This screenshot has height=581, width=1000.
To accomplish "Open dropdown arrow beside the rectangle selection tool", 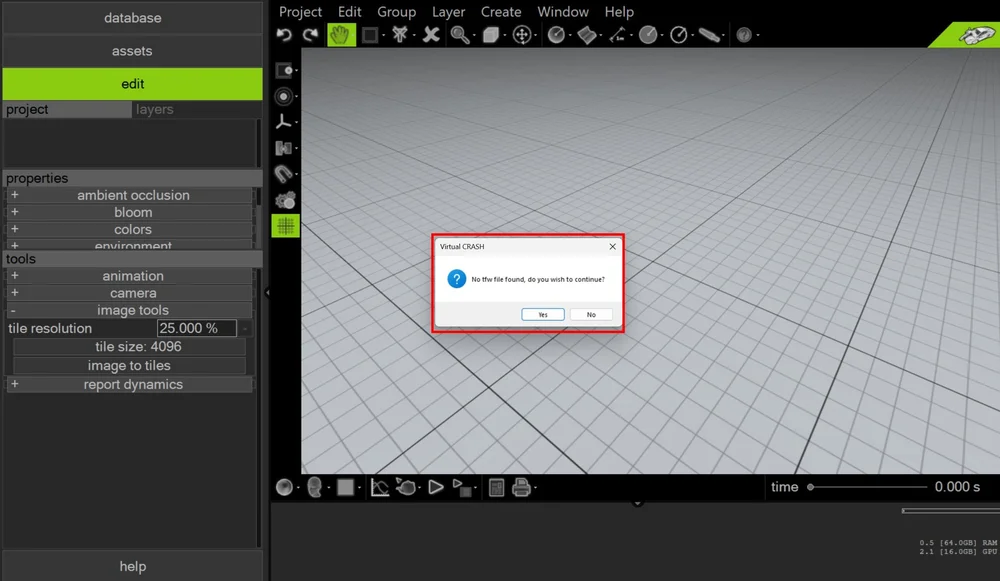I will (x=383, y=36).
